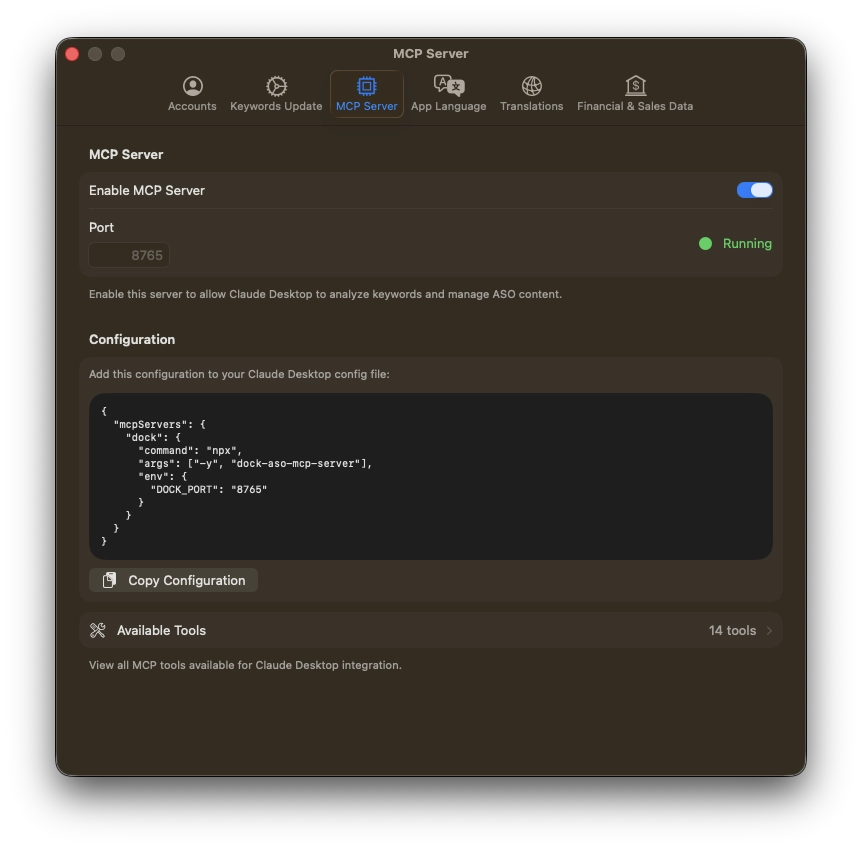Close the MCP Server window
This screenshot has width=862, height=850.
pyautogui.click(x=72, y=54)
